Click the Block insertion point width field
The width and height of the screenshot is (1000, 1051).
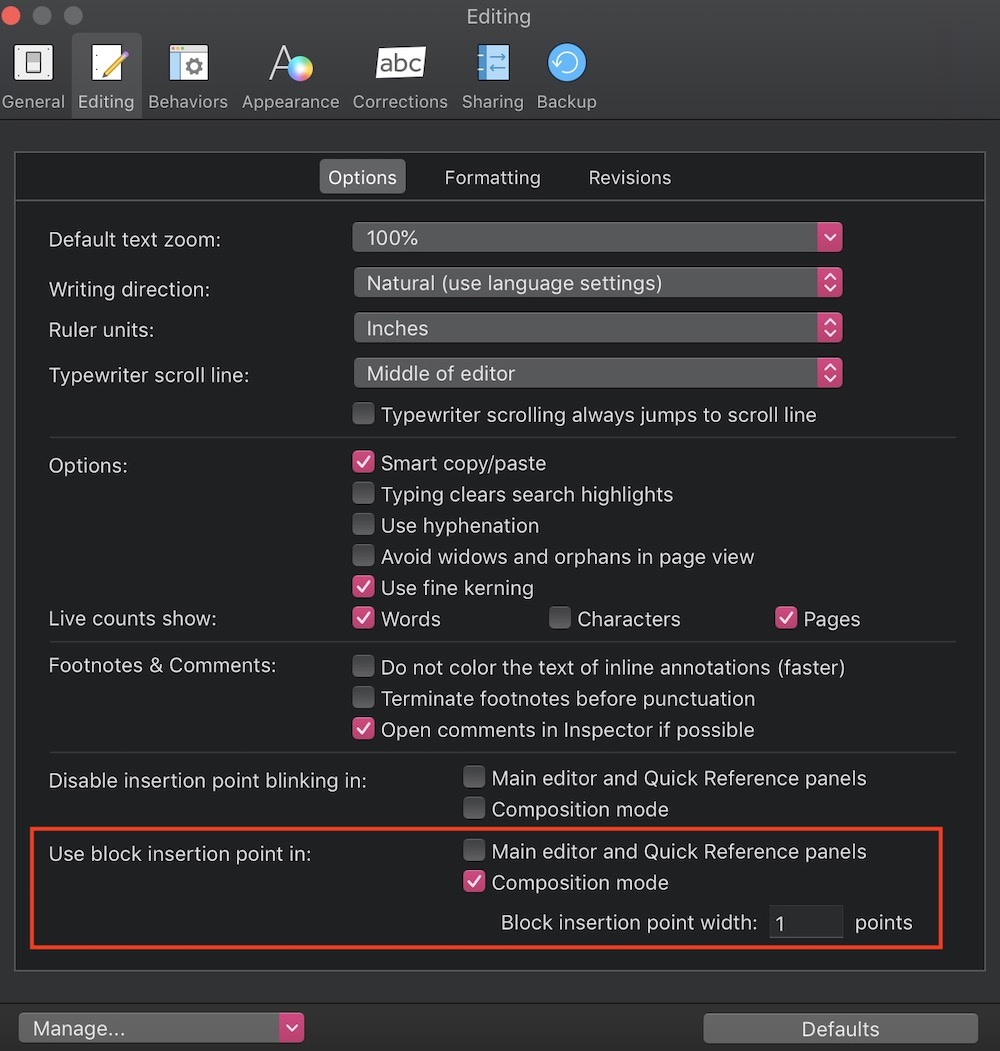pos(806,922)
